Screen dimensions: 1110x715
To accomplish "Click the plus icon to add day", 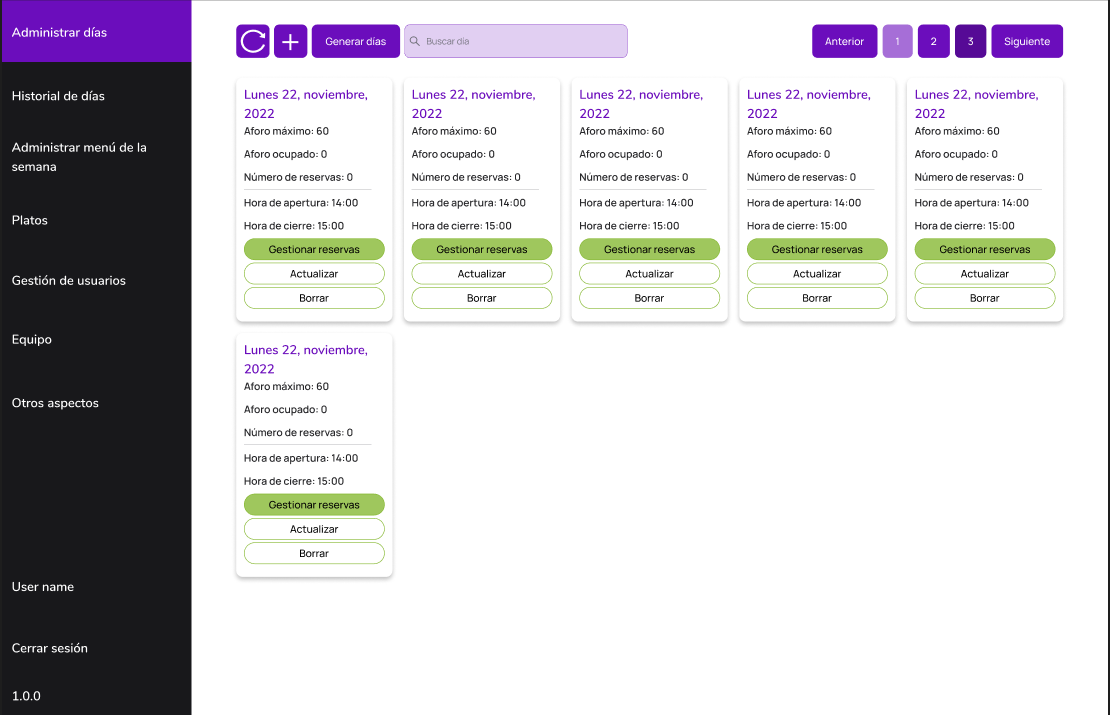I will [290, 41].
